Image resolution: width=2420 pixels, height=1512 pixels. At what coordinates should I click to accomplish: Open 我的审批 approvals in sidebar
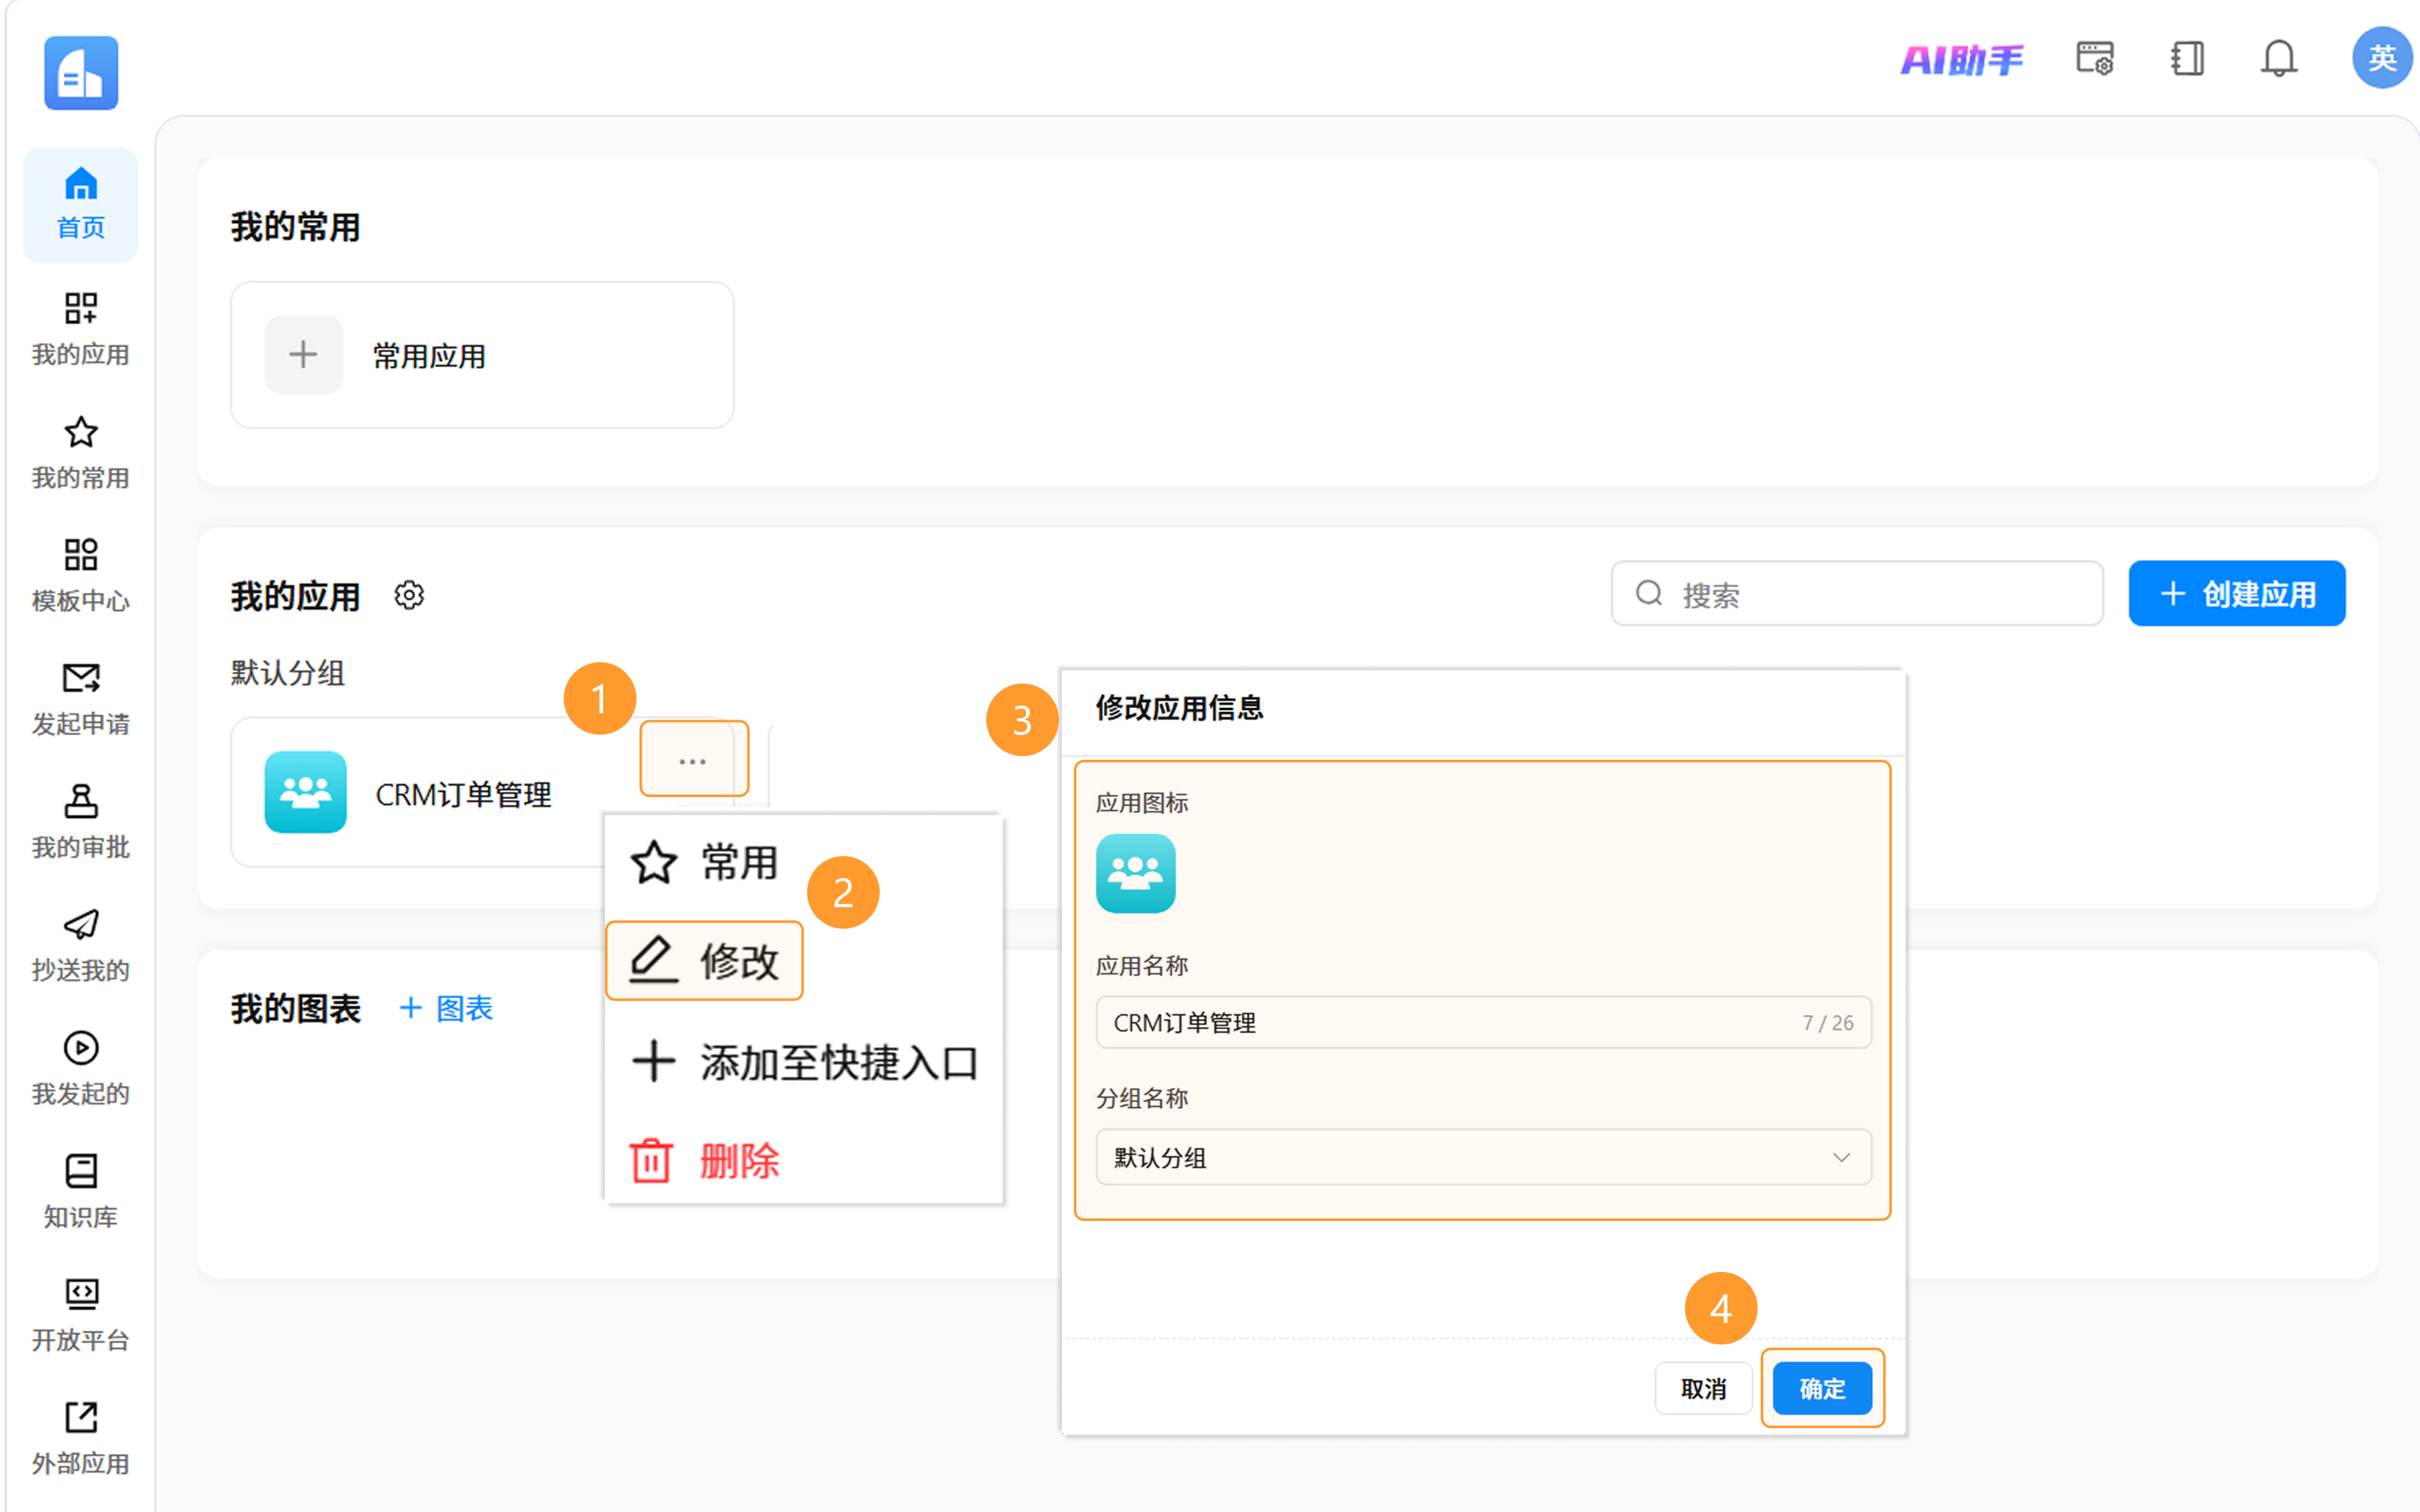point(81,821)
